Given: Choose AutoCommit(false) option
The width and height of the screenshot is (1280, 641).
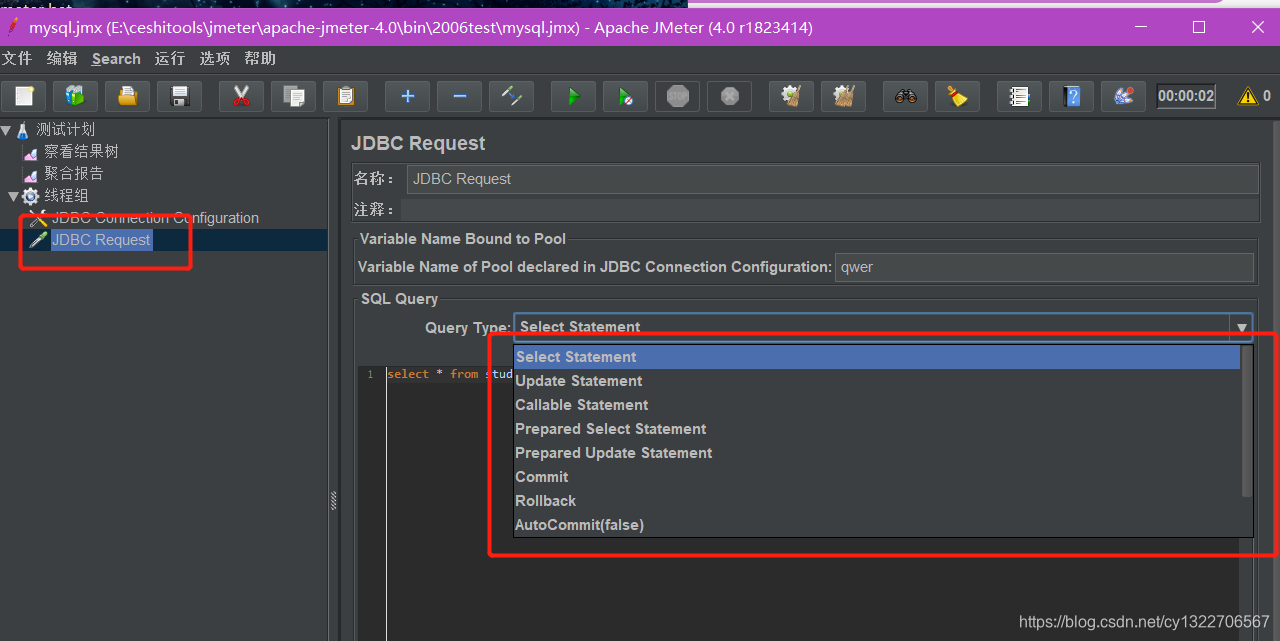Looking at the screenshot, I should 877,525.
